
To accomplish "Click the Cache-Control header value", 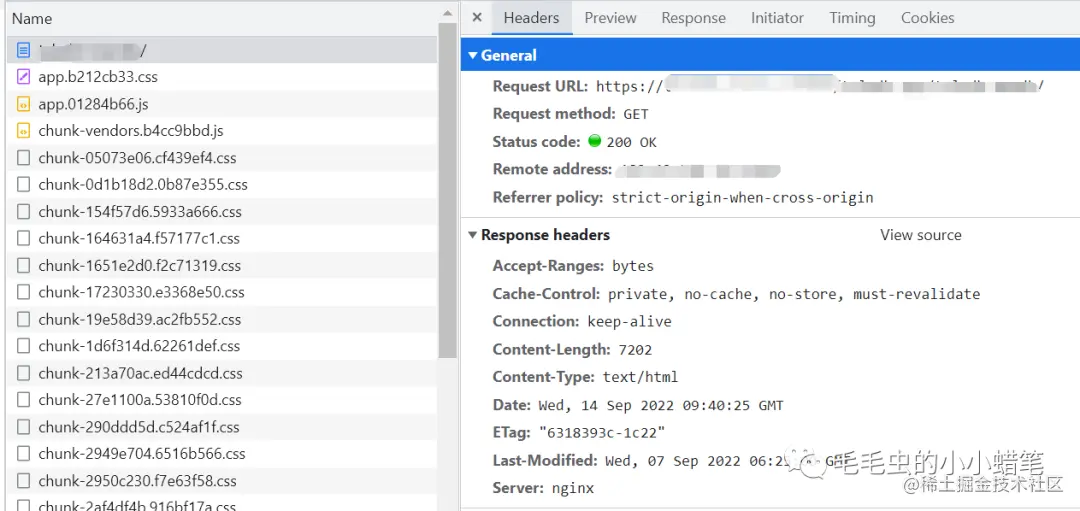I will pyautogui.click(x=793, y=294).
